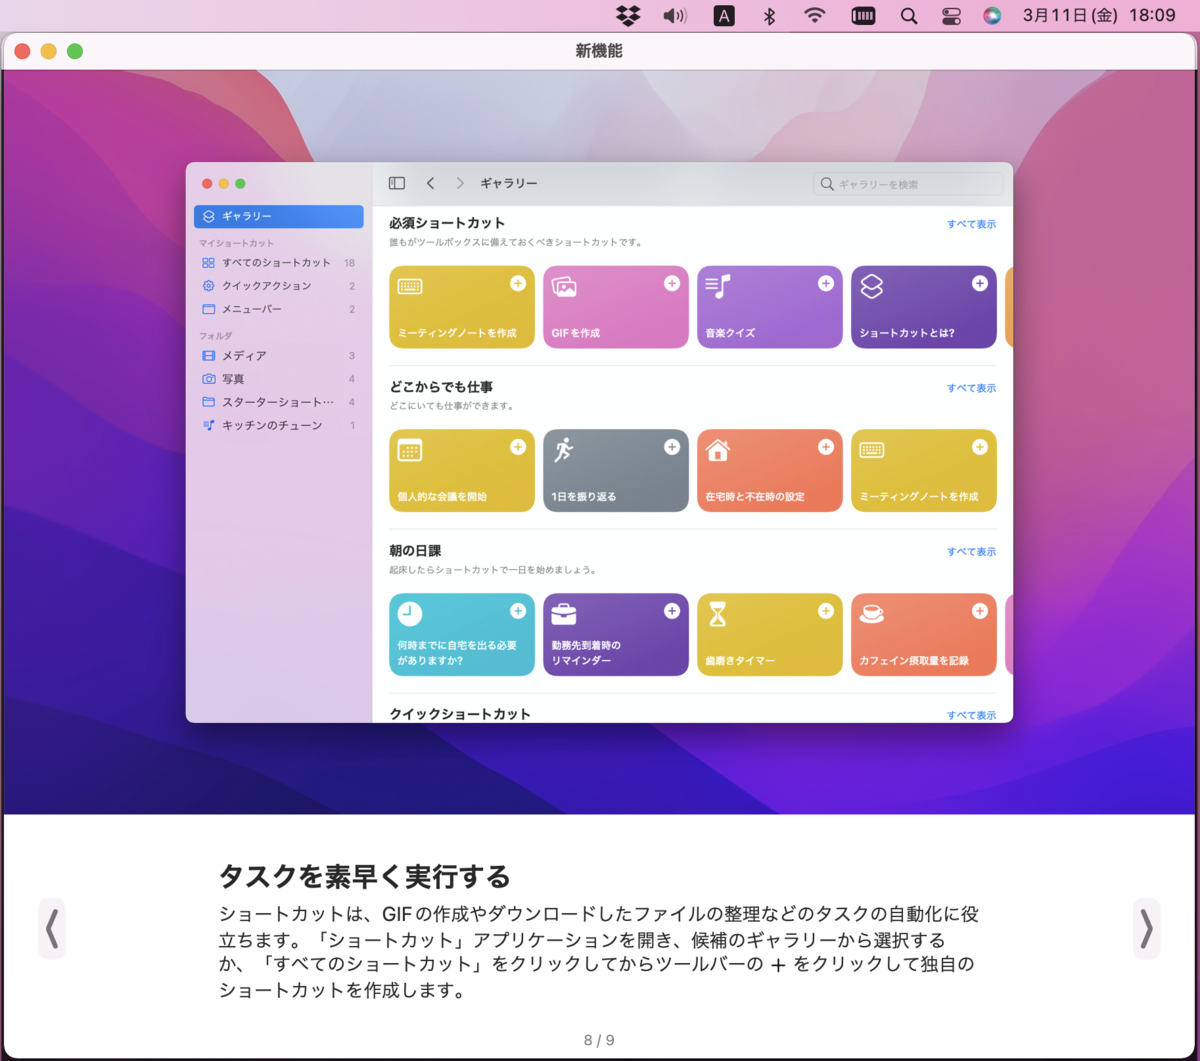Click the Wi-Fi icon in the menu bar
This screenshot has height=1061, width=1200.
click(x=814, y=15)
